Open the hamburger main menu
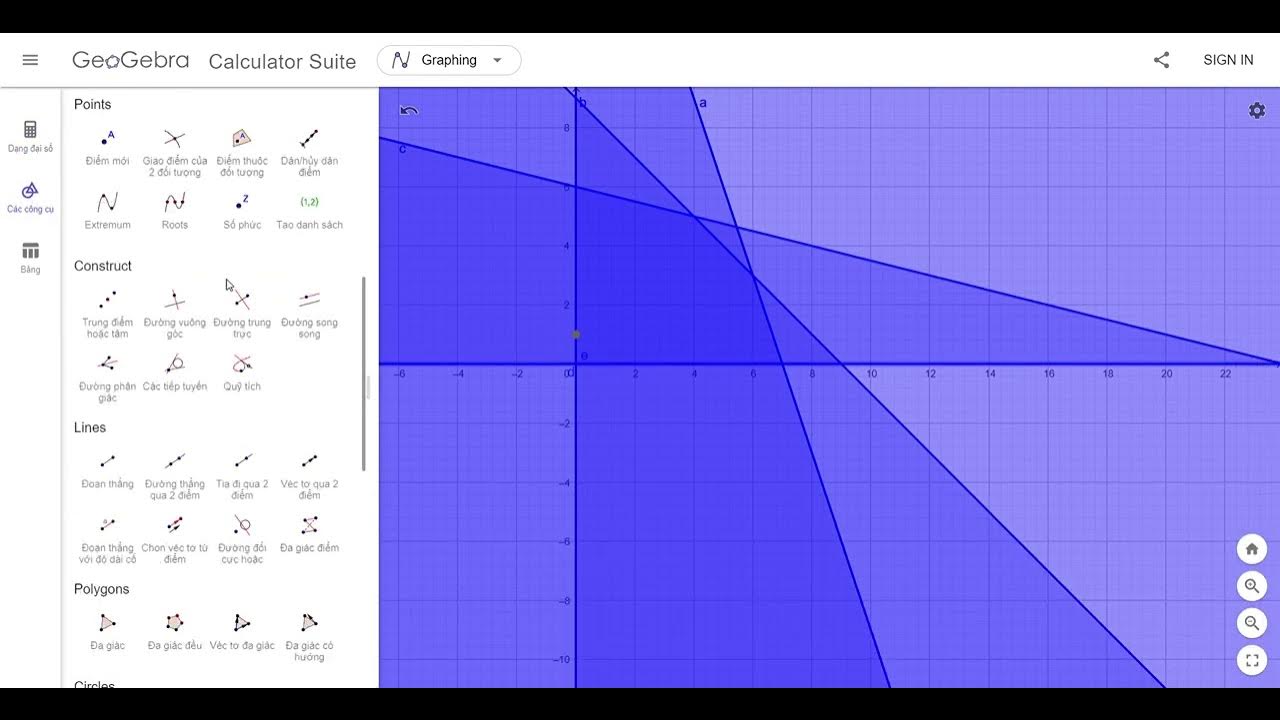1280x720 pixels. (x=30, y=60)
